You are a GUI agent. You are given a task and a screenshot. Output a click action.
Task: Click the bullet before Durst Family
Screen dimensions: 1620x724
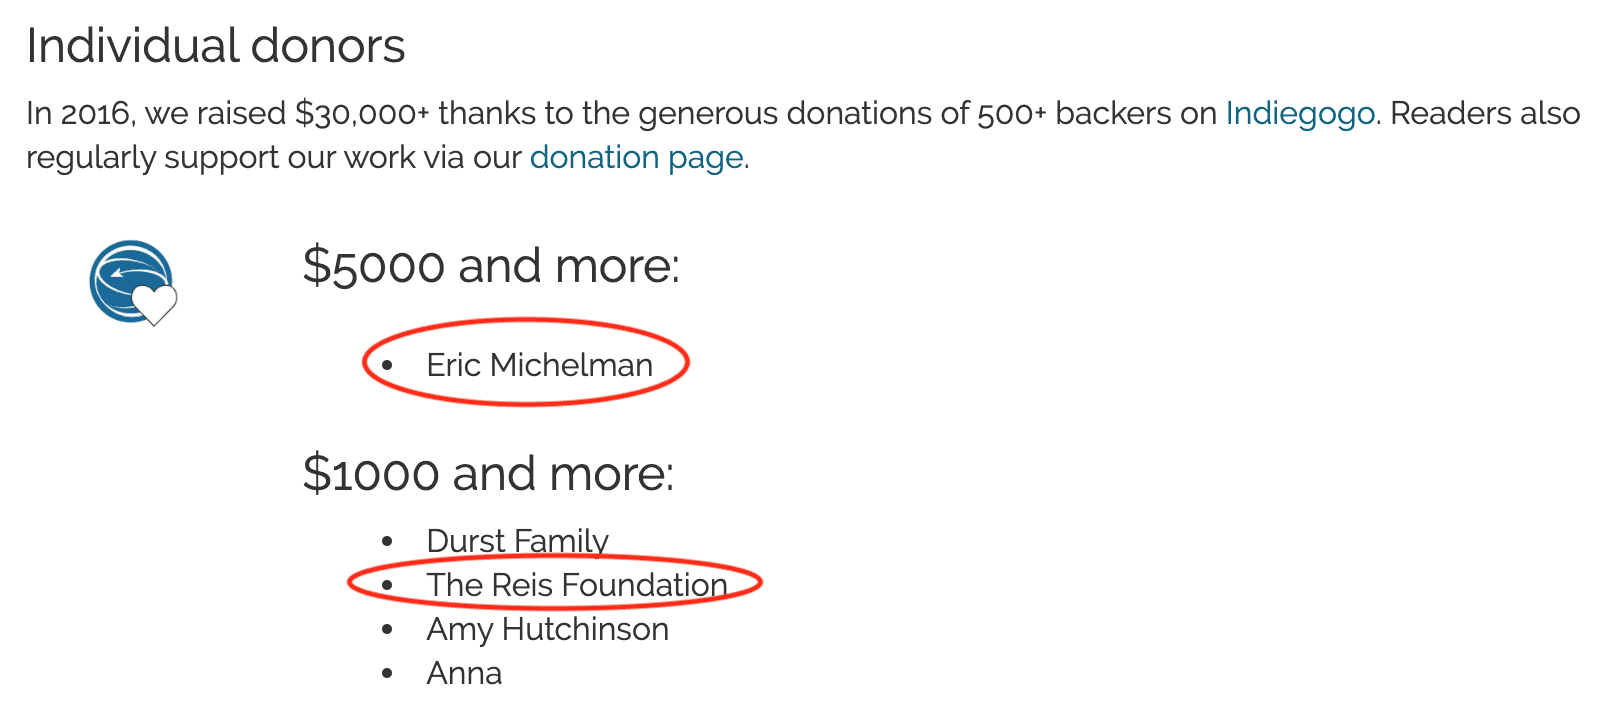[x=387, y=542]
